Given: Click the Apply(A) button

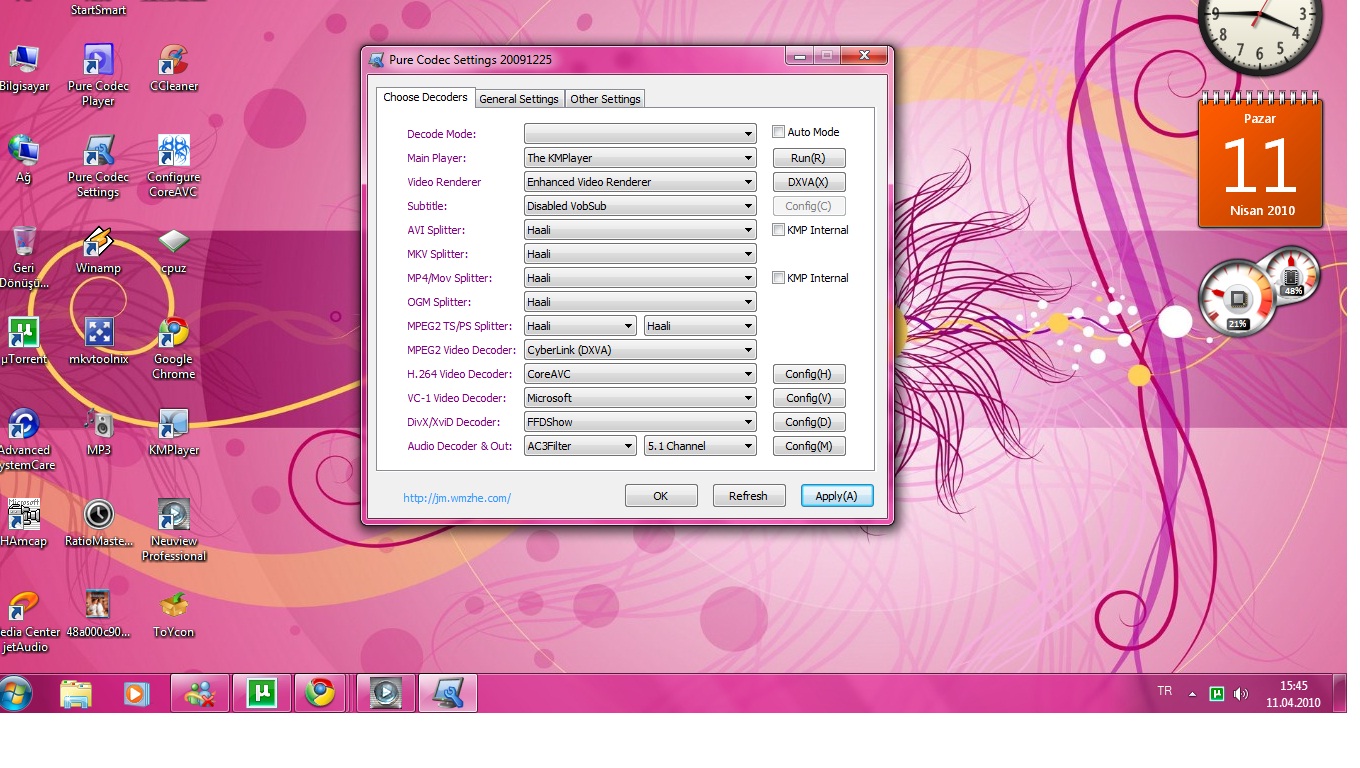Looking at the screenshot, I should [837, 496].
